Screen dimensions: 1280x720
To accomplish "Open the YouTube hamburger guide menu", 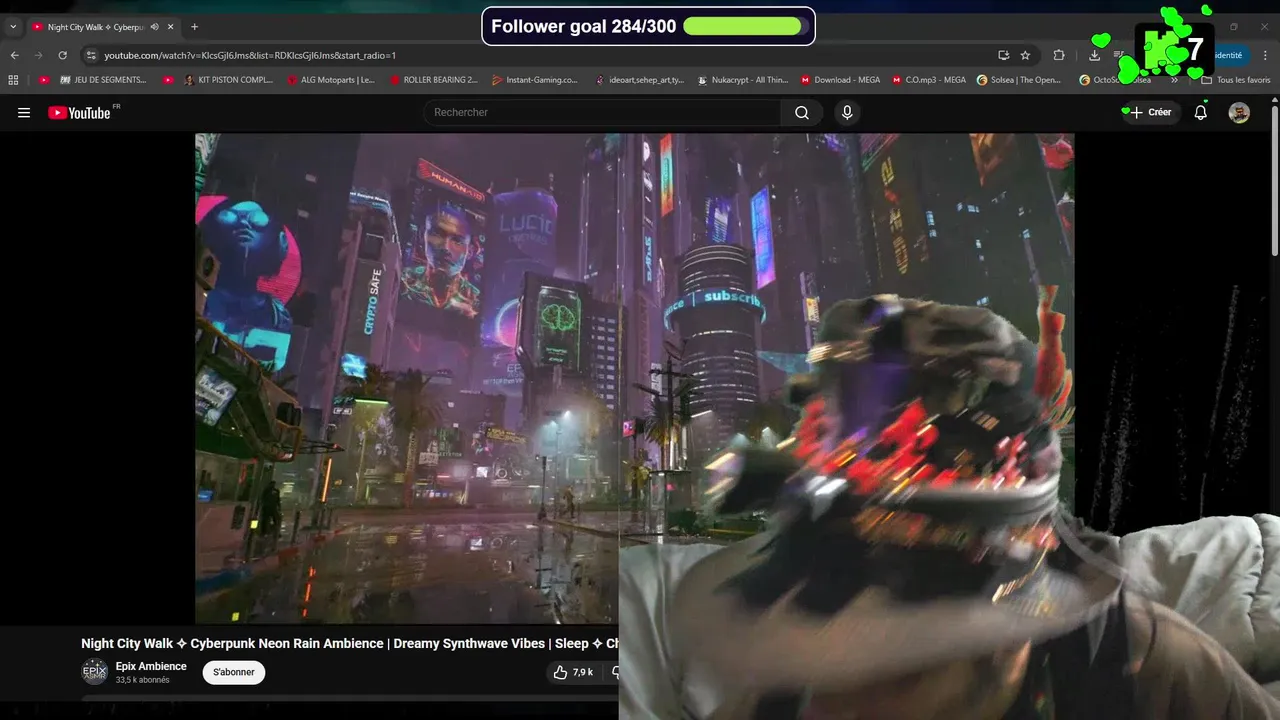I will point(24,113).
